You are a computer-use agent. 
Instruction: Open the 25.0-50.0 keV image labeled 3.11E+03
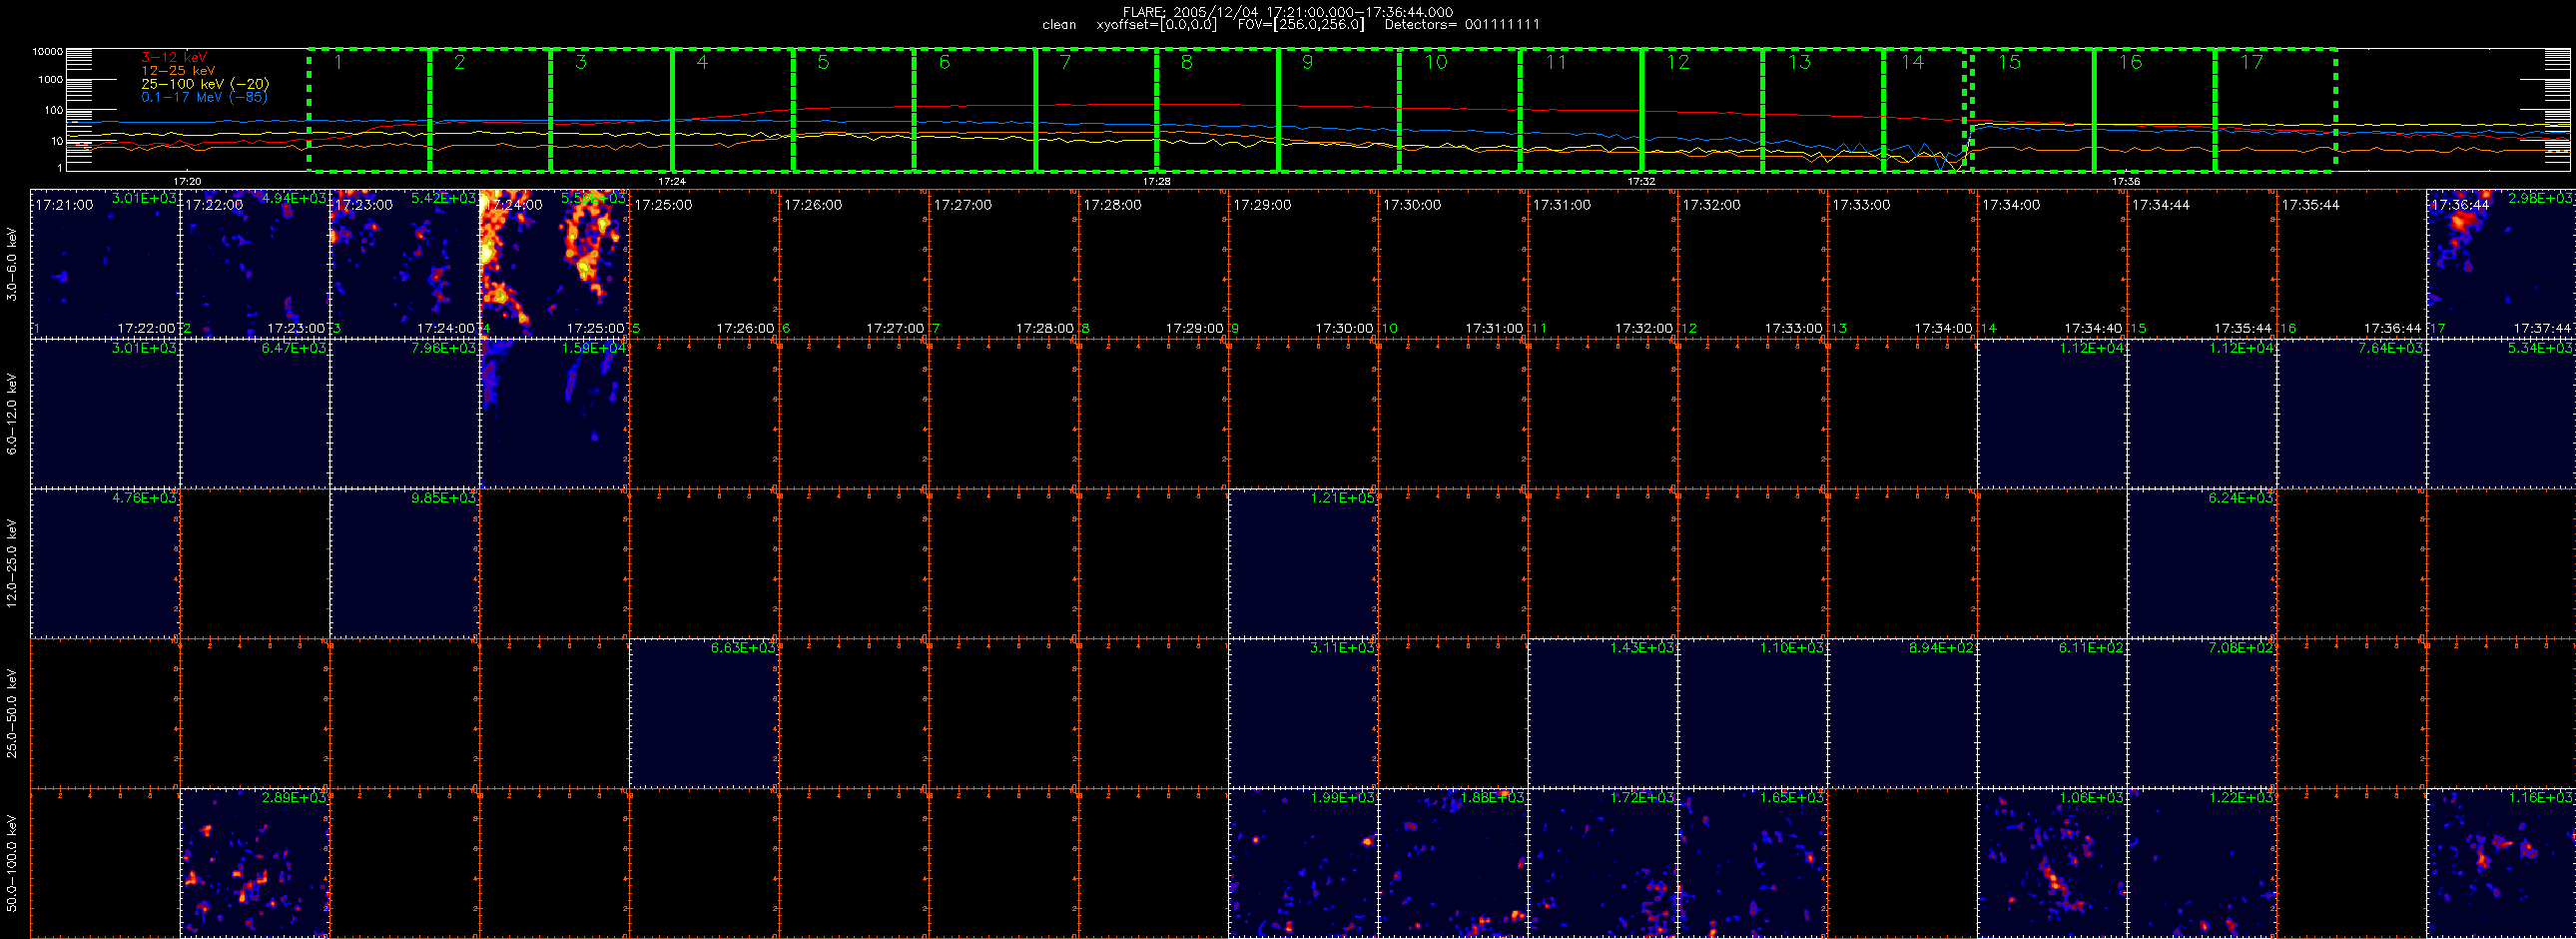tap(1303, 714)
